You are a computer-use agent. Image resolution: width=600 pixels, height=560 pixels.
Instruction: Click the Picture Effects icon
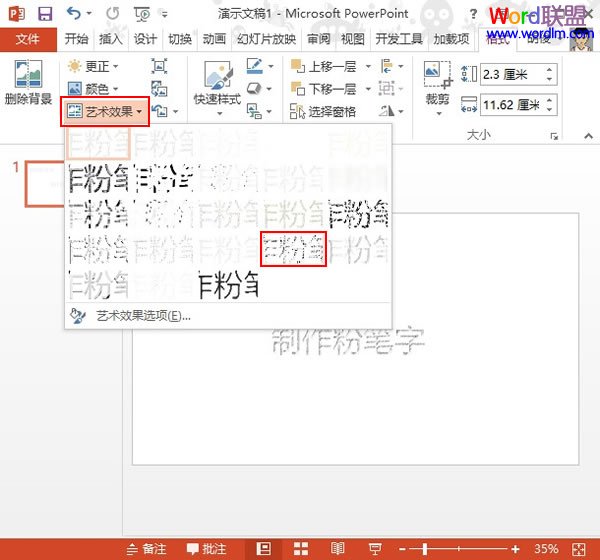click(x=254, y=89)
